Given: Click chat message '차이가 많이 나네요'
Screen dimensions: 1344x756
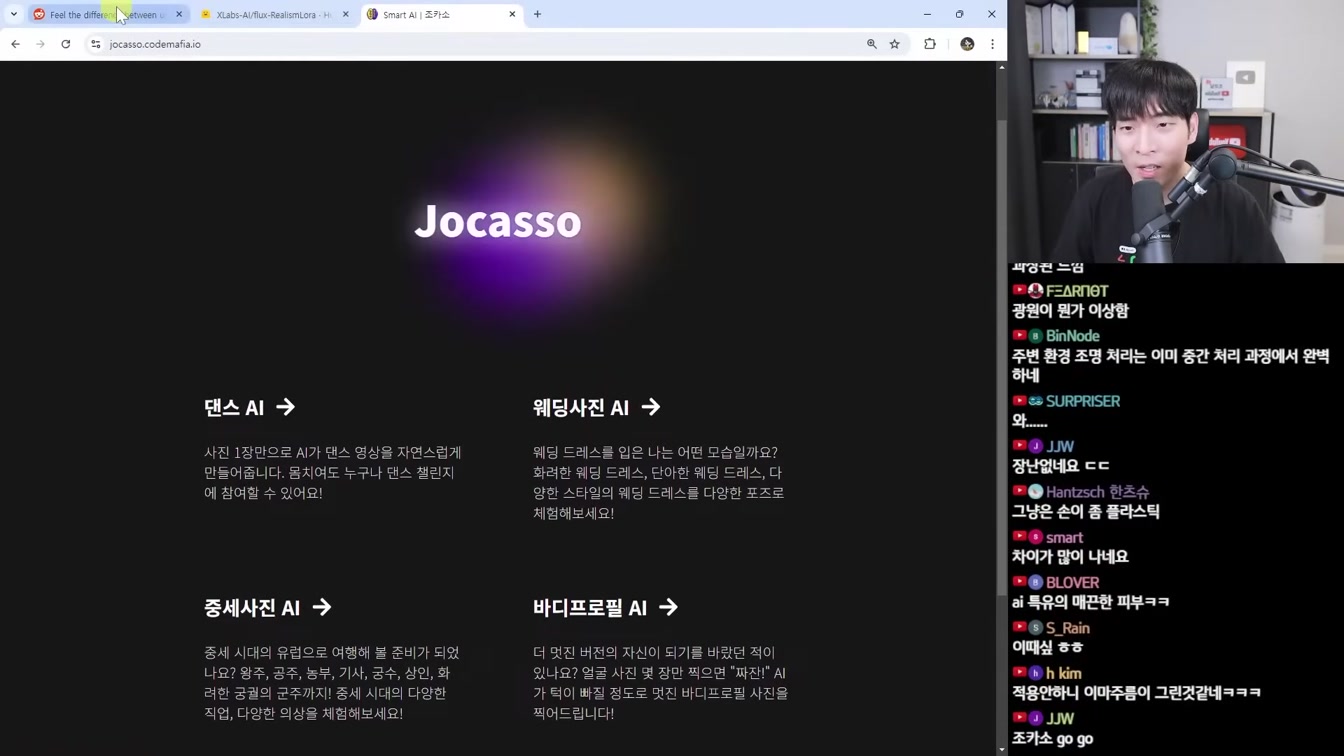Looking at the screenshot, I should pos(1070,557).
